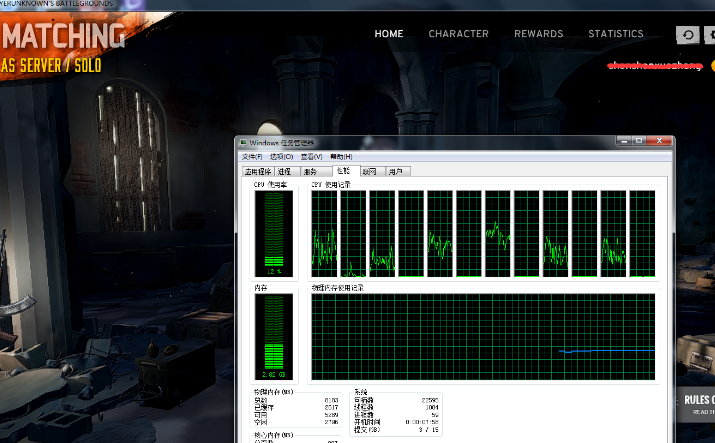Go to the HOME menu

click(x=389, y=34)
